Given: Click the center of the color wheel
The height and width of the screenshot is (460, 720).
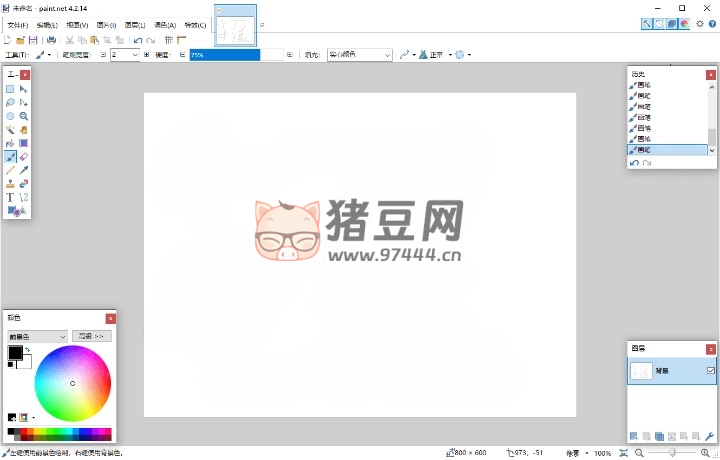Looking at the screenshot, I should point(73,383).
